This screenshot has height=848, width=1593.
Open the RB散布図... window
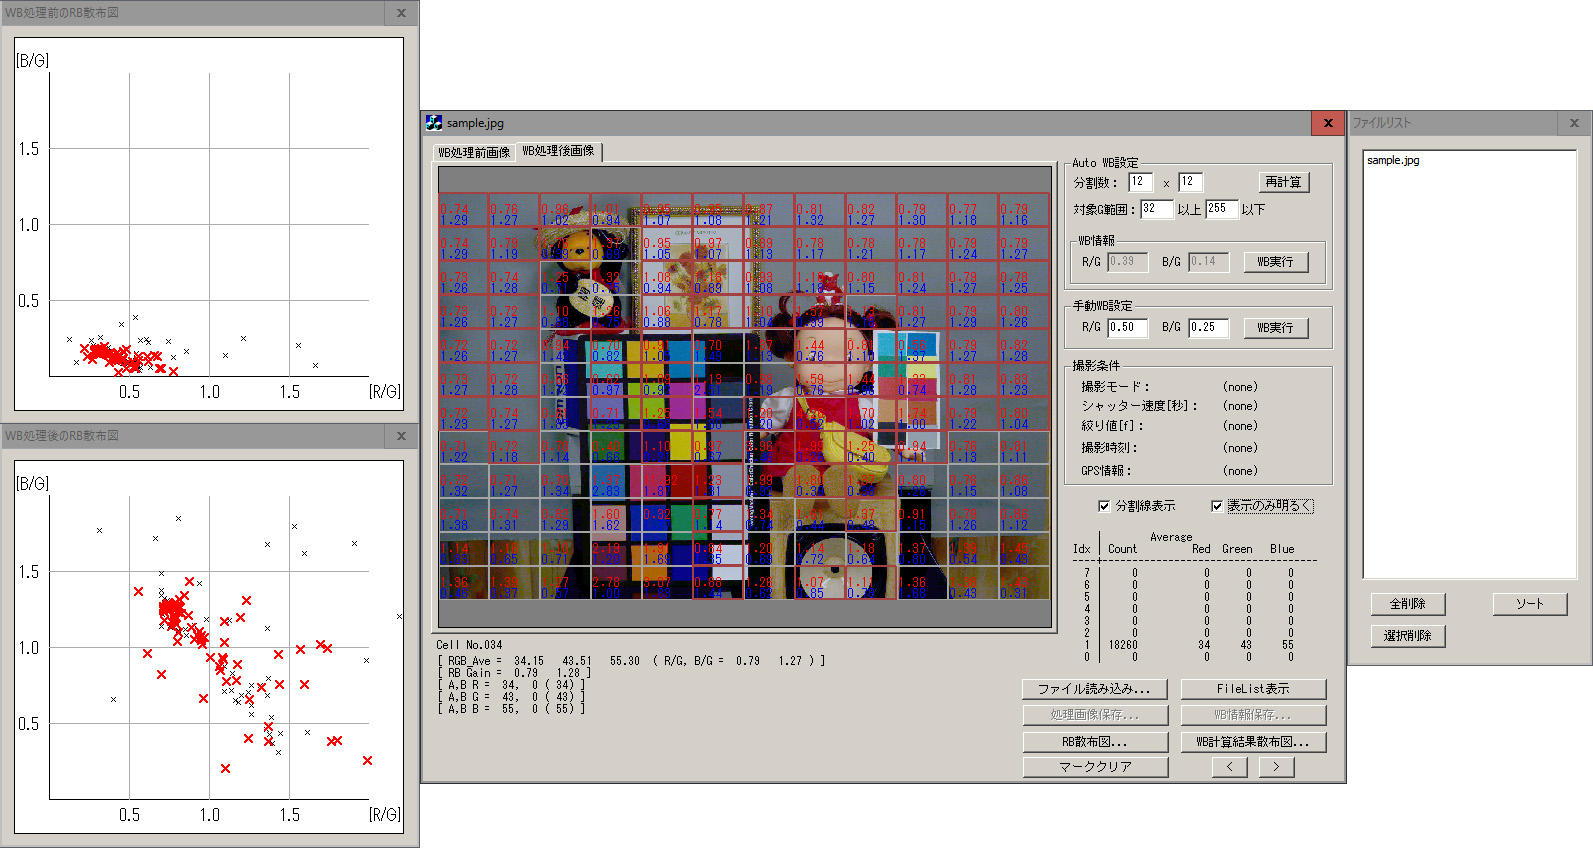point(1094,742)
